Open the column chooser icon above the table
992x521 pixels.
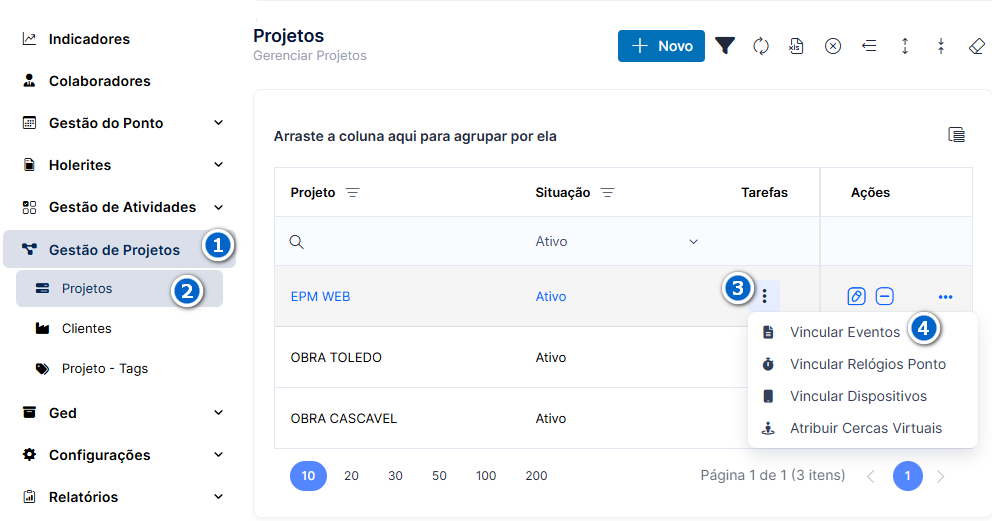tap(956, 135)
